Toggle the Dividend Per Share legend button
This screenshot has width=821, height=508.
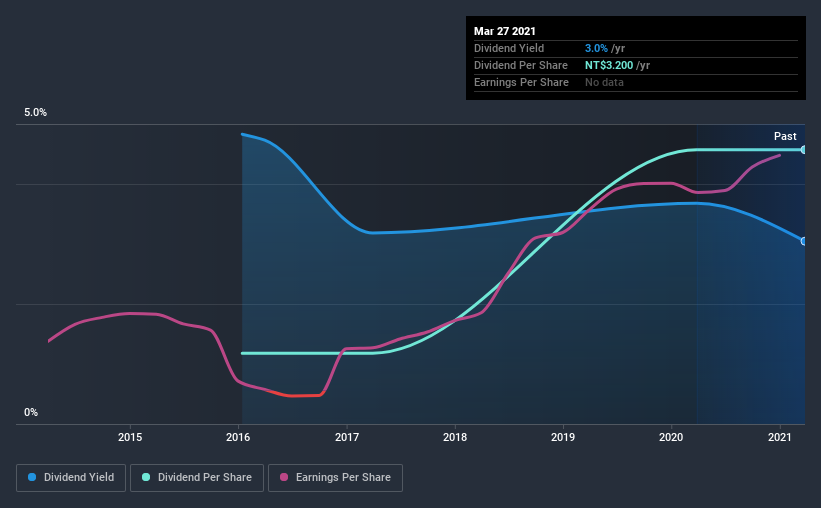197,478
